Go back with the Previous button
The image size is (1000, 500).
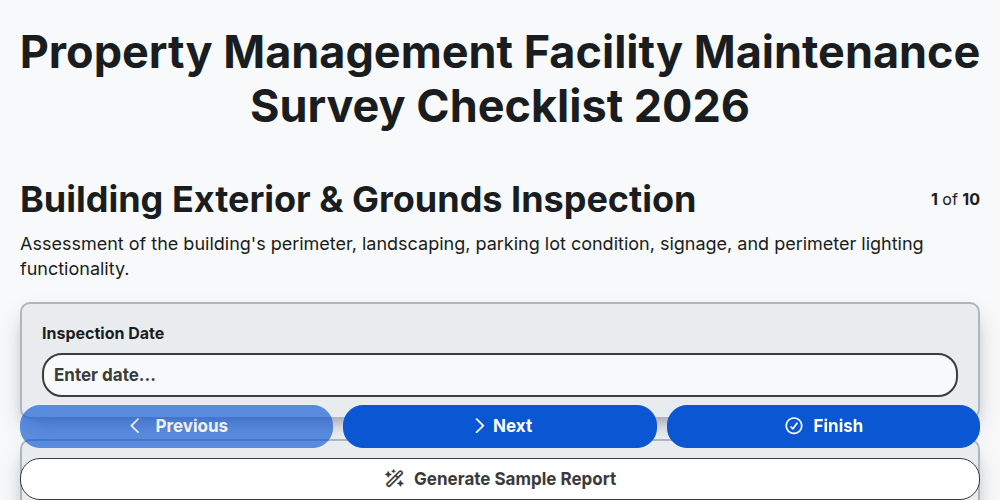[x=177, y=426]
